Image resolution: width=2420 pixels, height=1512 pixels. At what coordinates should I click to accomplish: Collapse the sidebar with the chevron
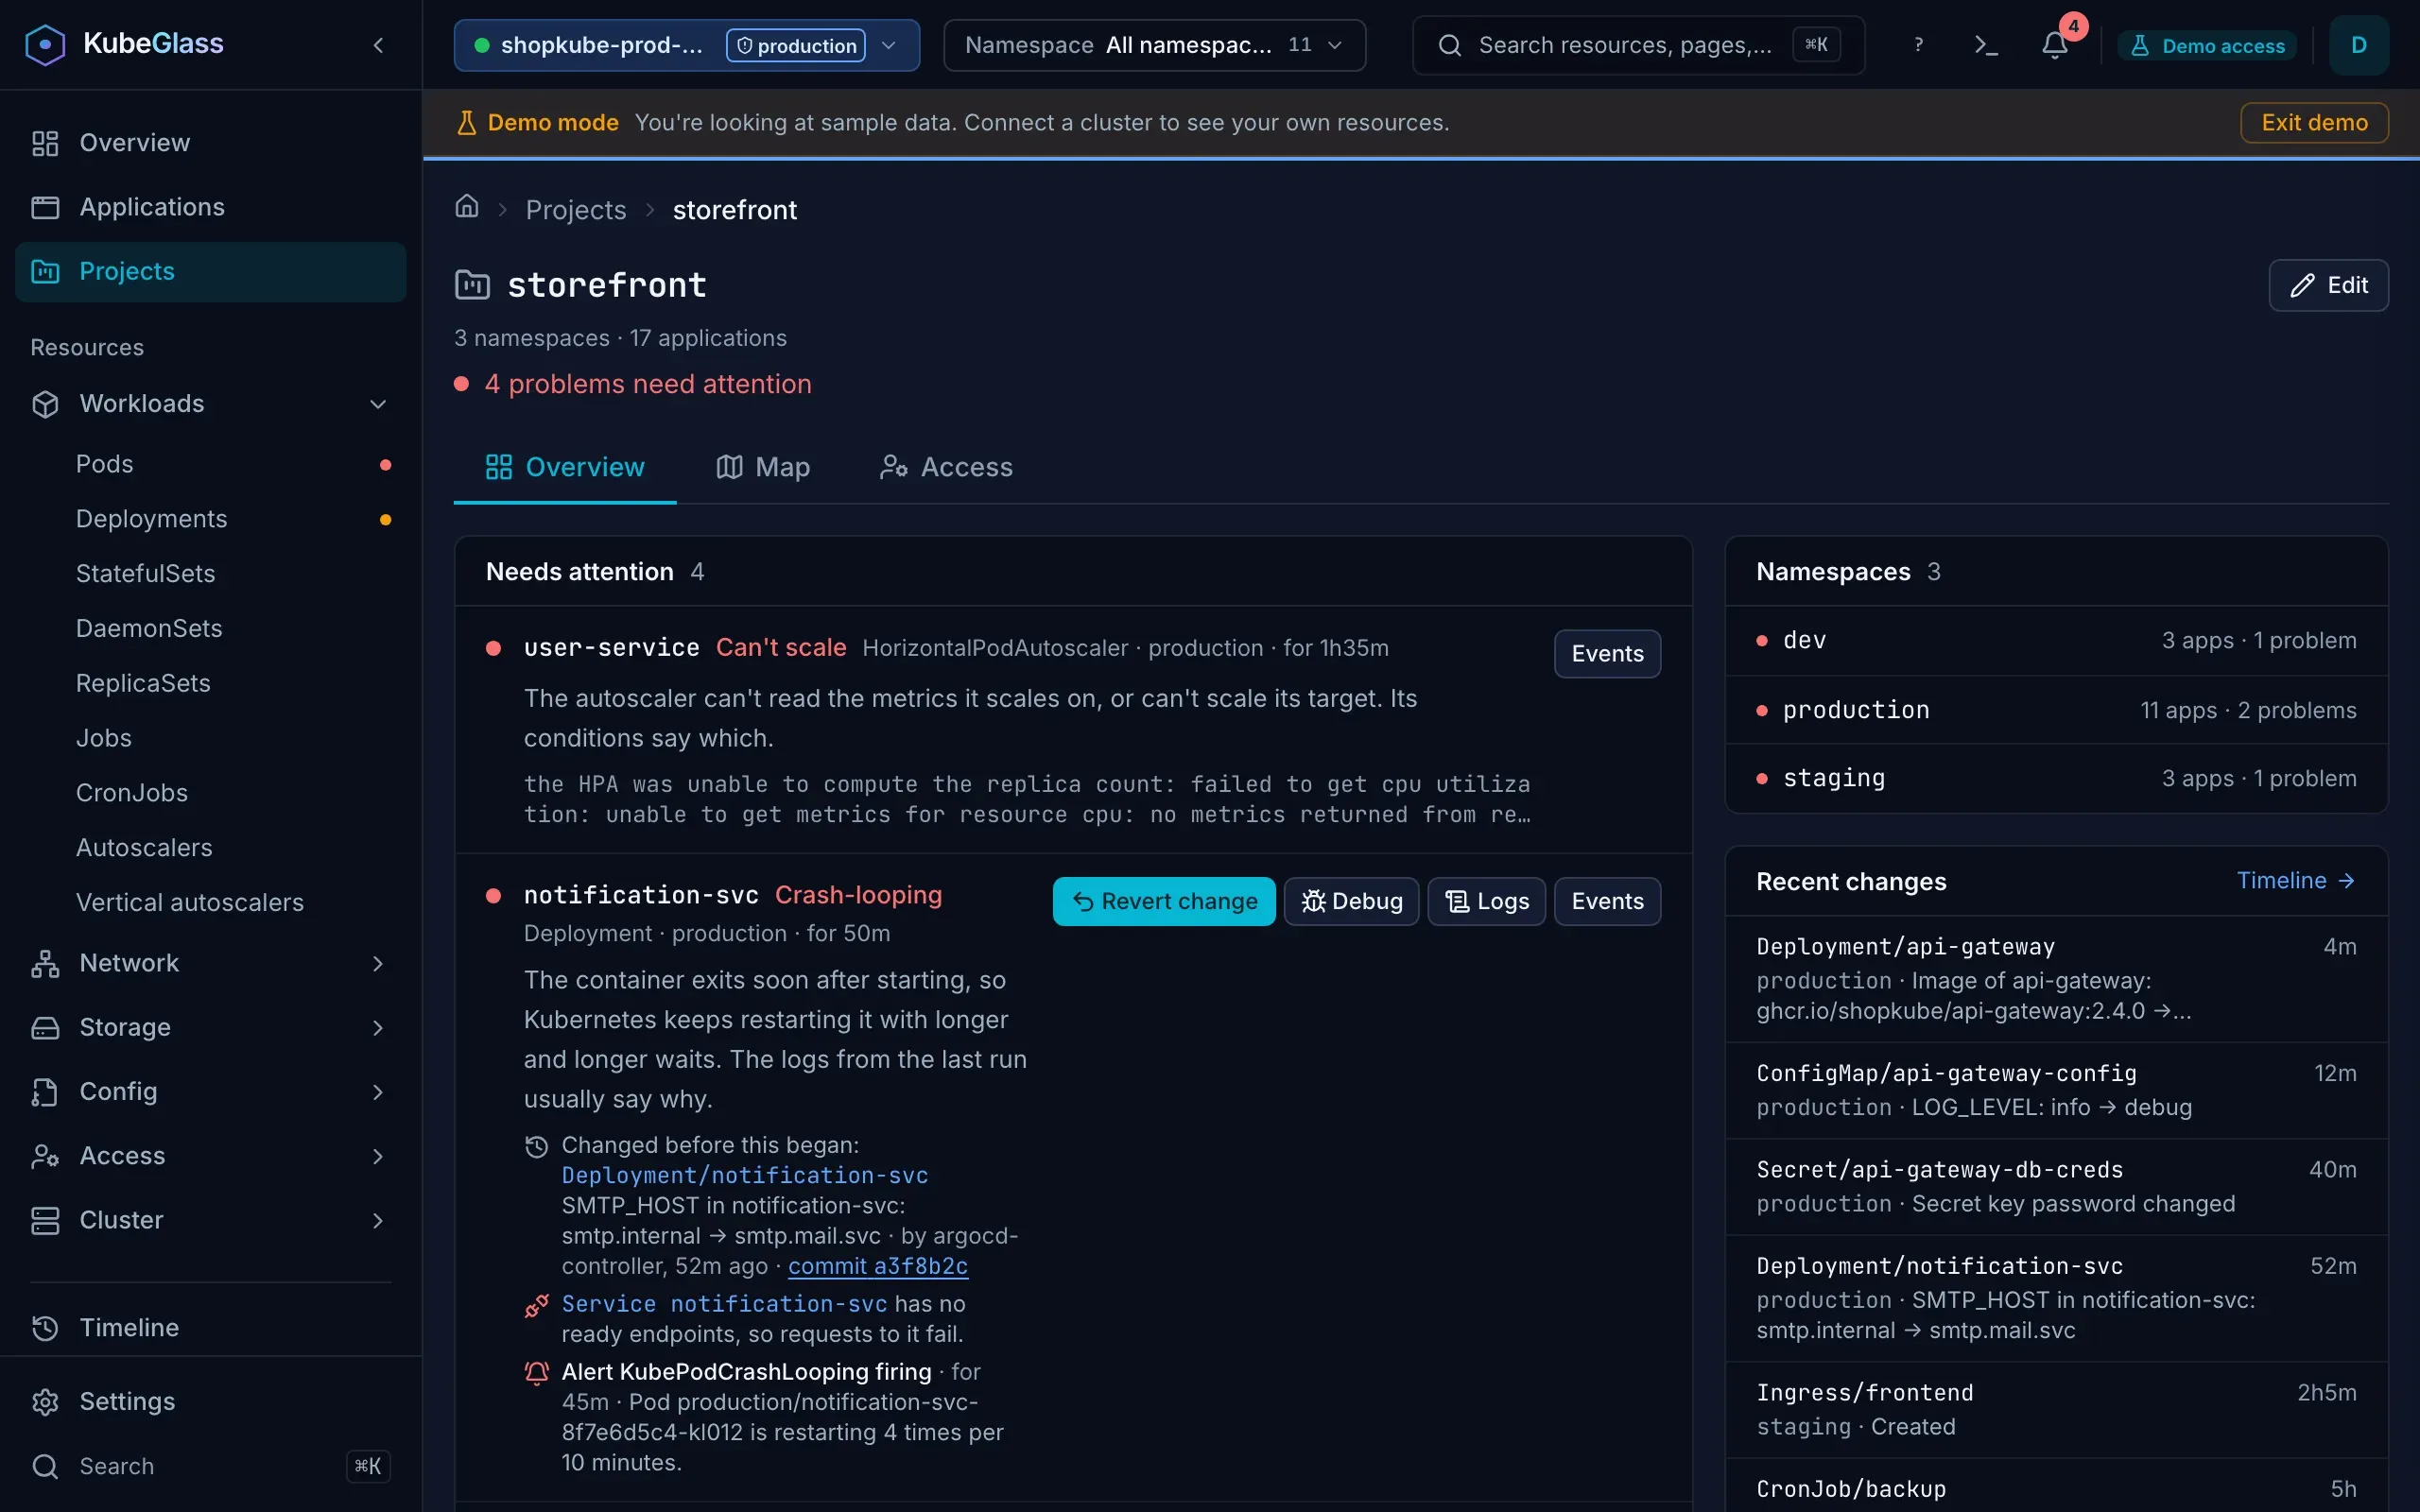(378, 45)
